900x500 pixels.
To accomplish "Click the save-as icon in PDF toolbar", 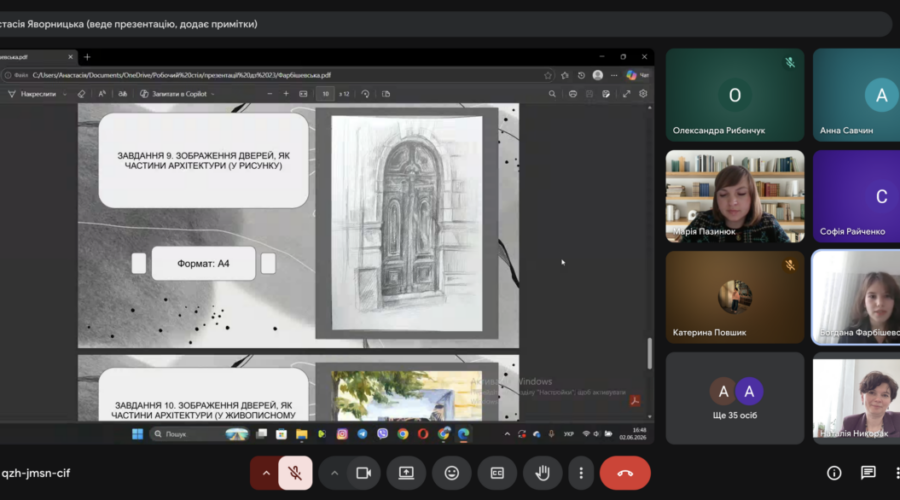I will pyautogui.click(x=606, y=94).
